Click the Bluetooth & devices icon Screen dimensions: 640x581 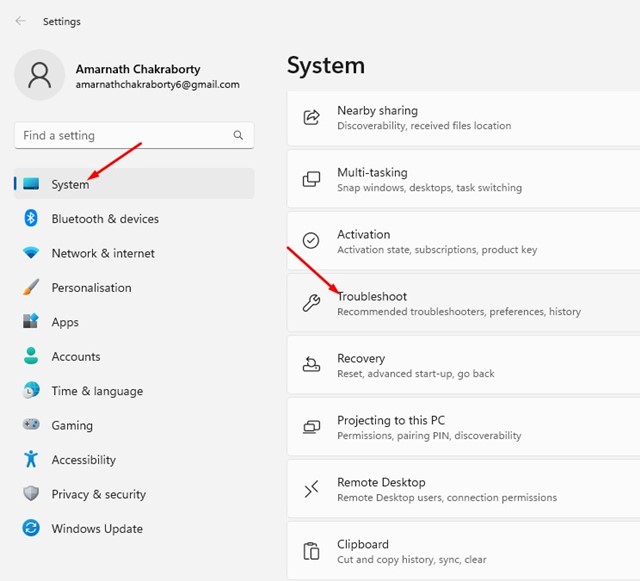click(x=31, y=219)
